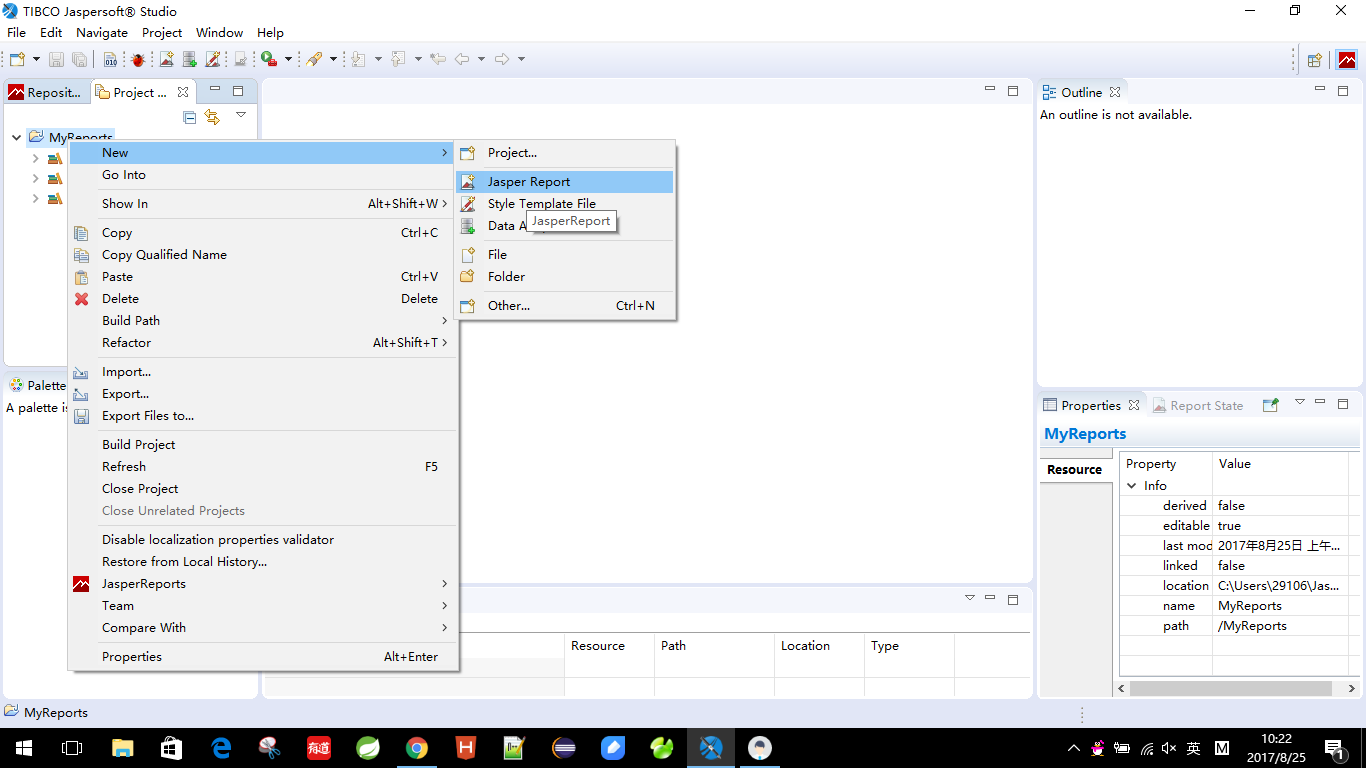
Task: Open Chrome from the Windows taskbar
Action: 417,748
